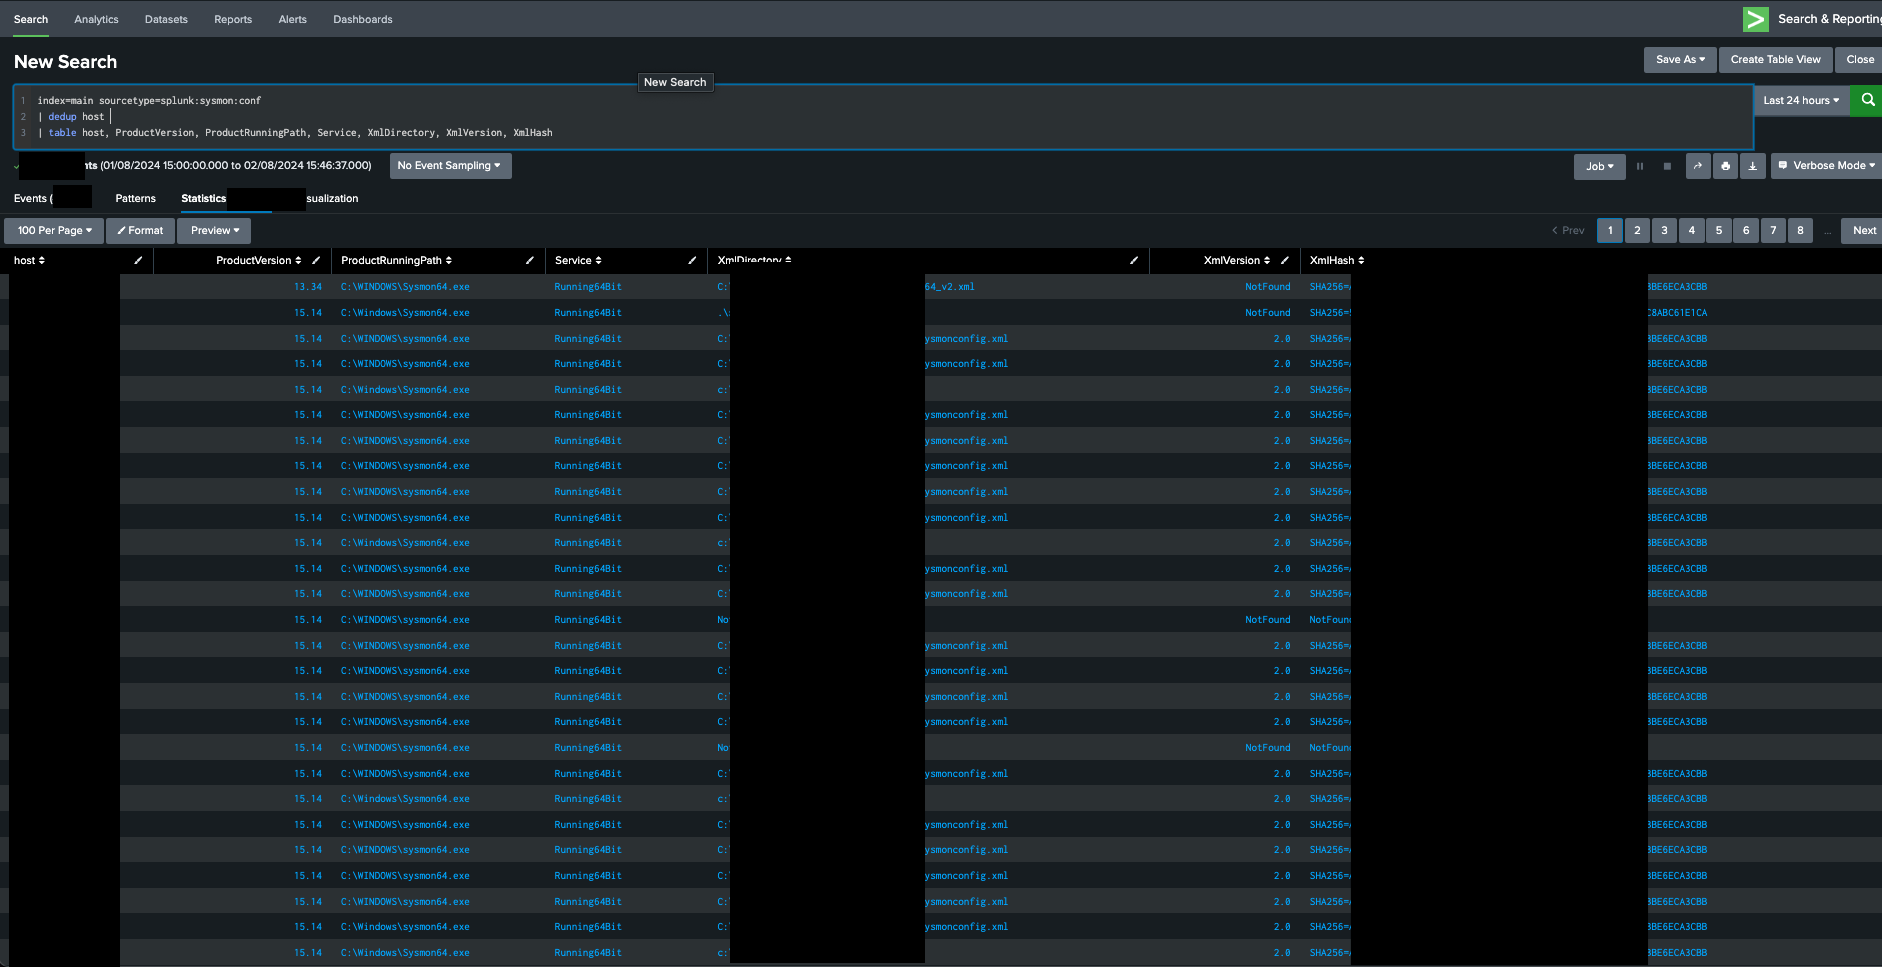Viewport: 1882px width, 967px height.
Task: Click the Create Table View button
Action: click(x=1776, y=60)
